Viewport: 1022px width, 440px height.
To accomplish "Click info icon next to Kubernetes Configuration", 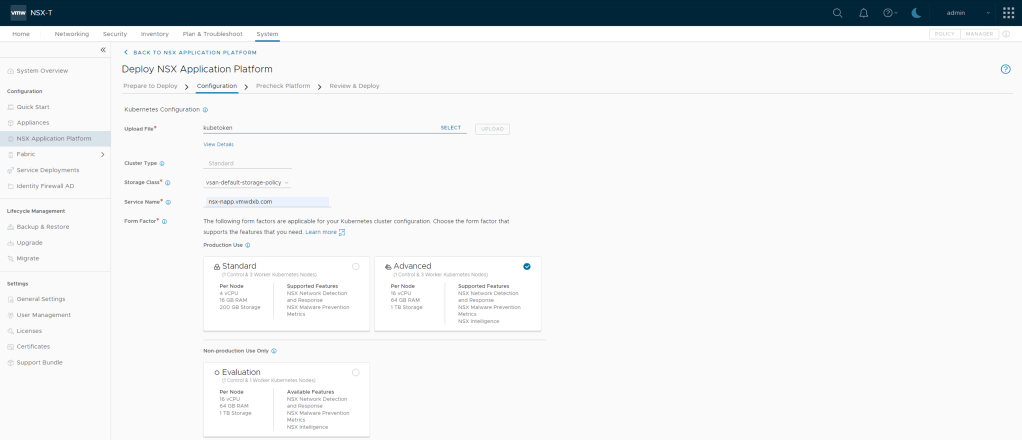I will pos(205,109).
